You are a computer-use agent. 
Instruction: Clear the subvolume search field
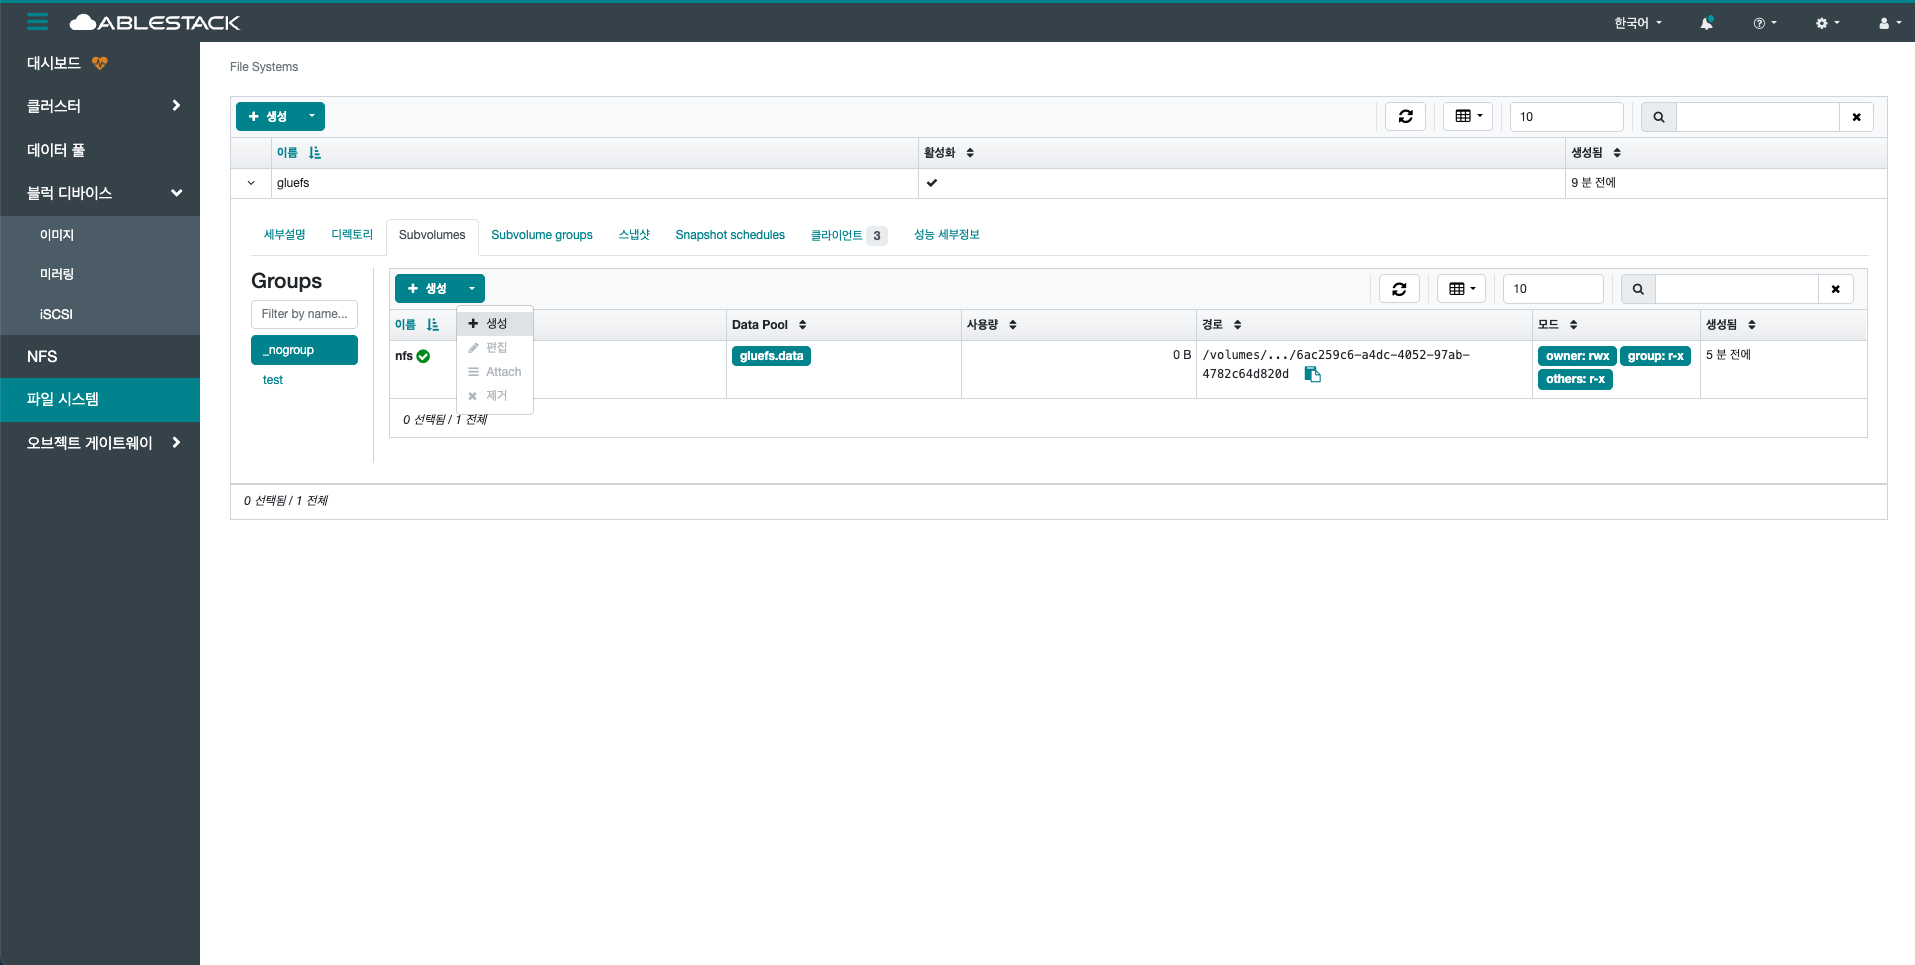click(x=1835, y=289)
